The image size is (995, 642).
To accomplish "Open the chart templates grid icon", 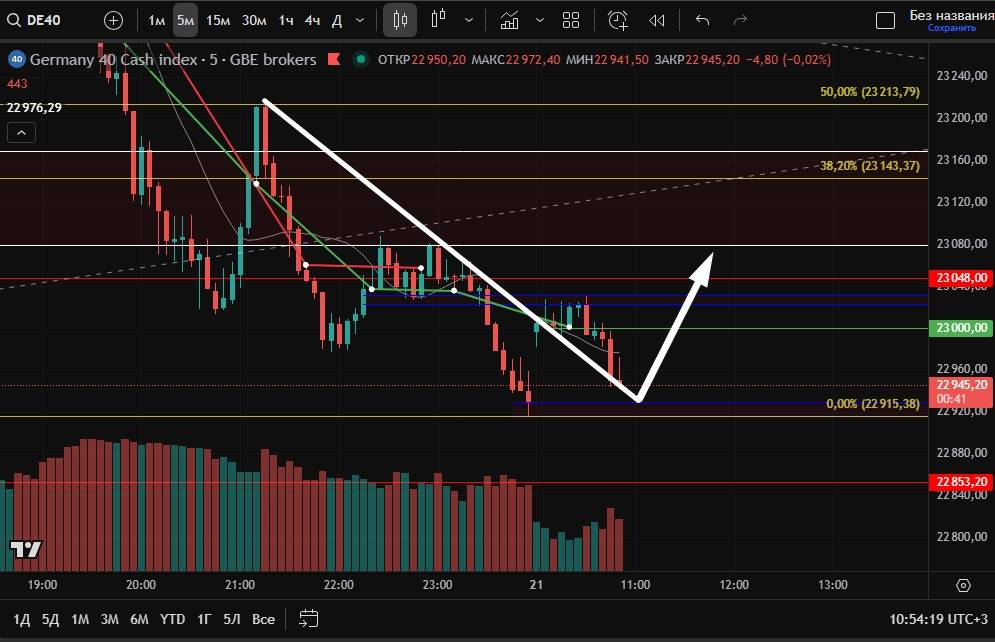I will (571, 20).
